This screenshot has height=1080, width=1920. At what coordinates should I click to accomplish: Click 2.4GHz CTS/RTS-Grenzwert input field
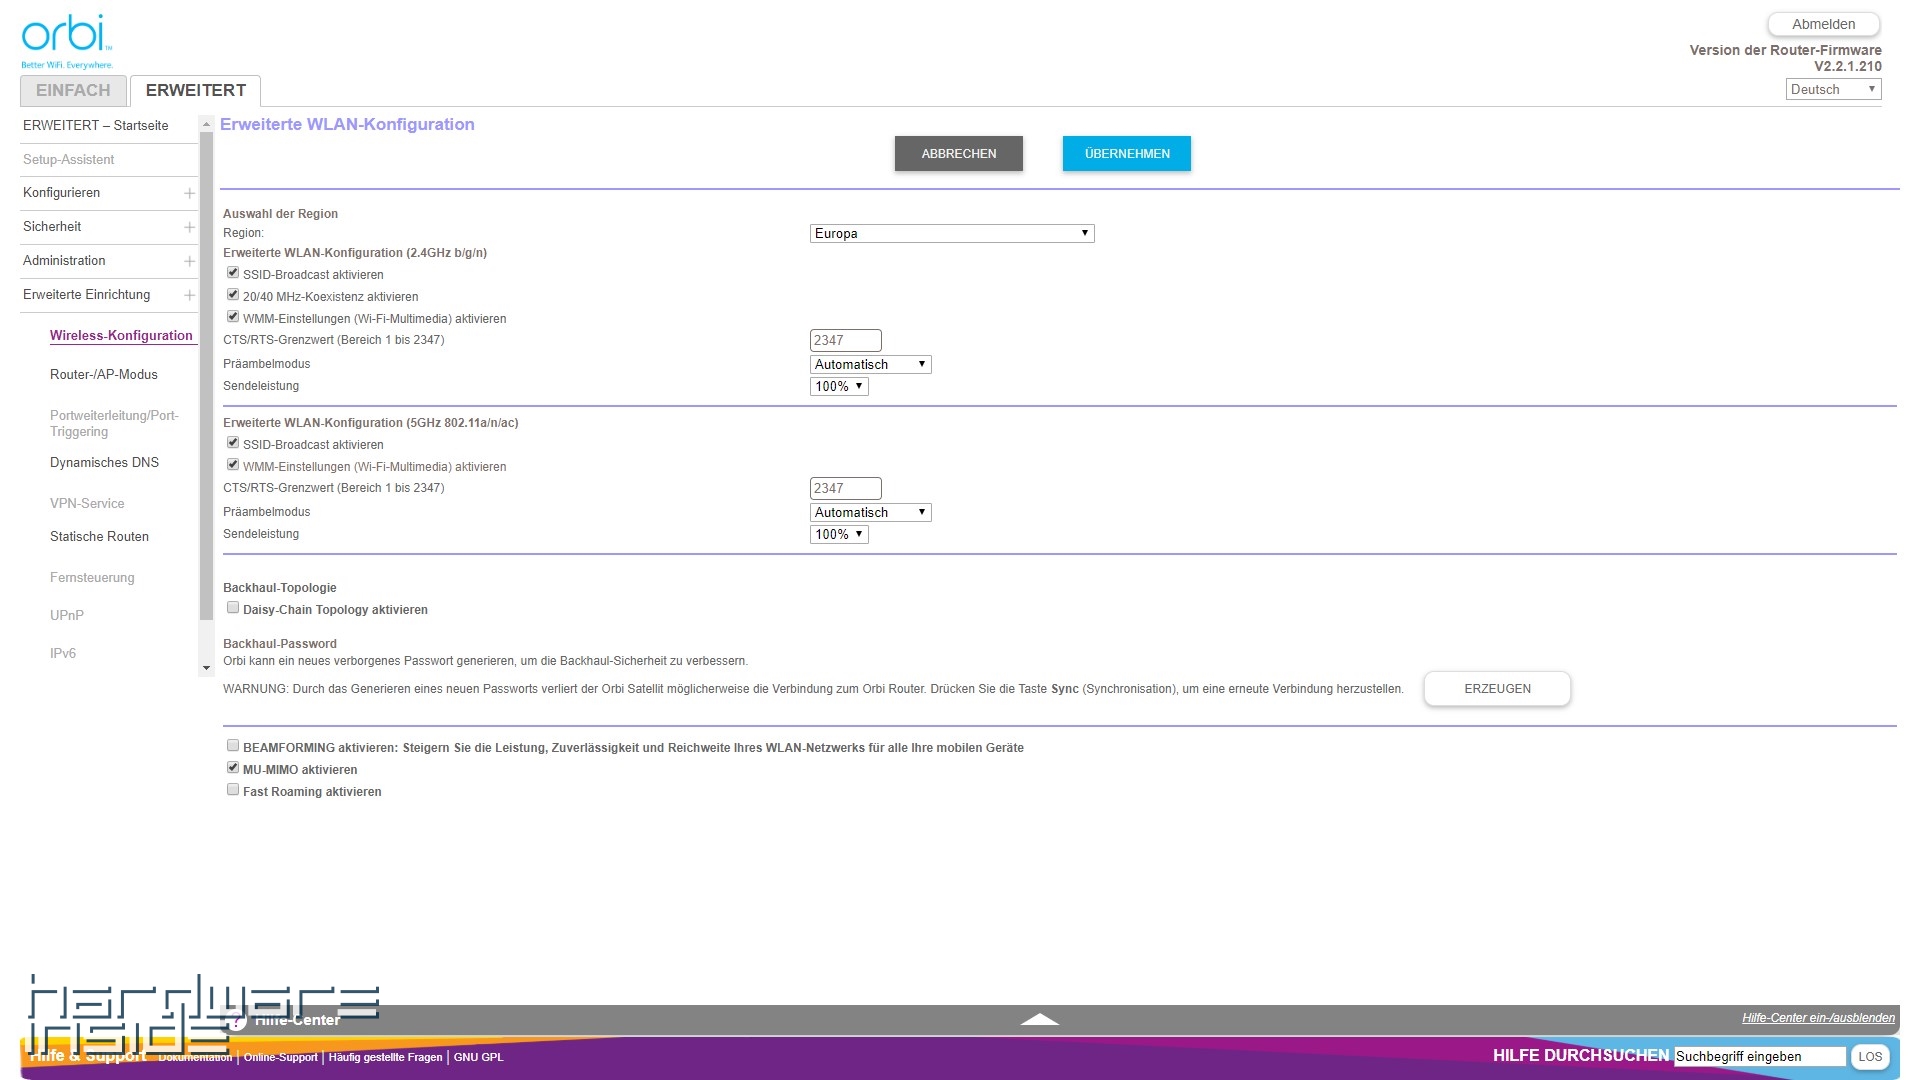[845, 340]
